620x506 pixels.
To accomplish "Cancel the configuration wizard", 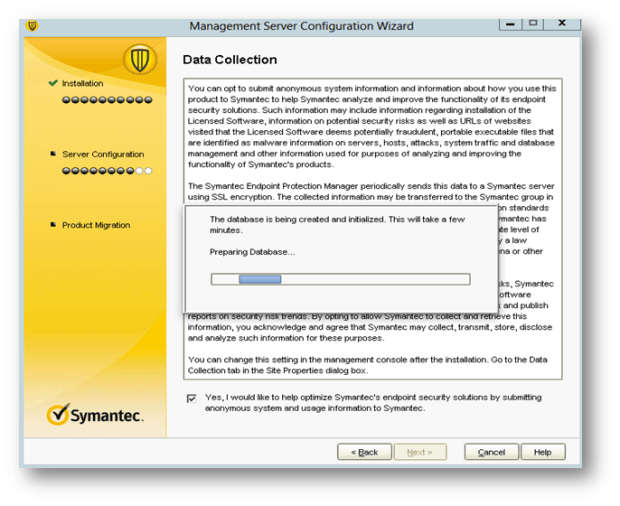I will [x=491, y=452].
